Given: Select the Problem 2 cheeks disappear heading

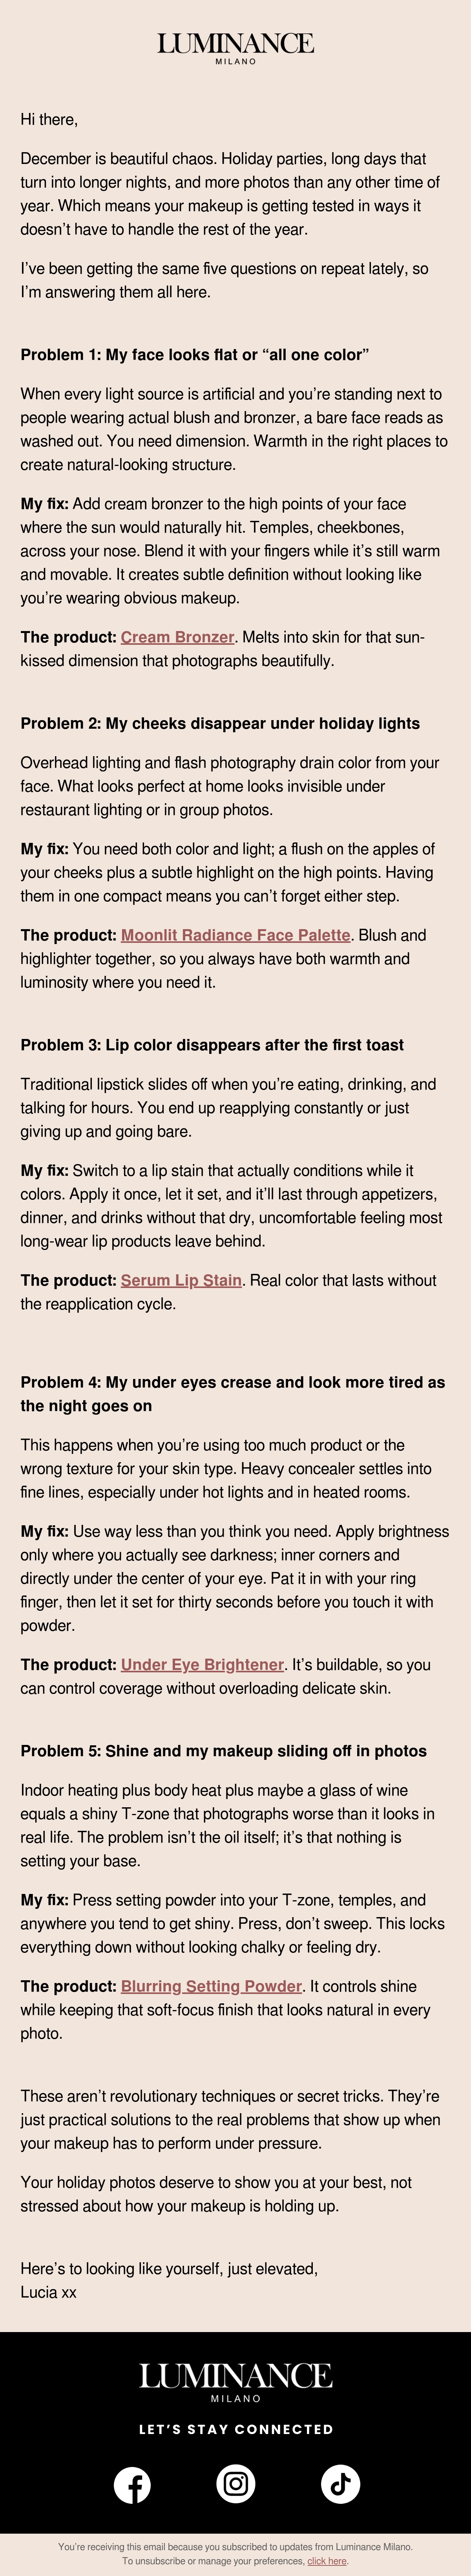Looking at the screenshot, I should (220, 723).
